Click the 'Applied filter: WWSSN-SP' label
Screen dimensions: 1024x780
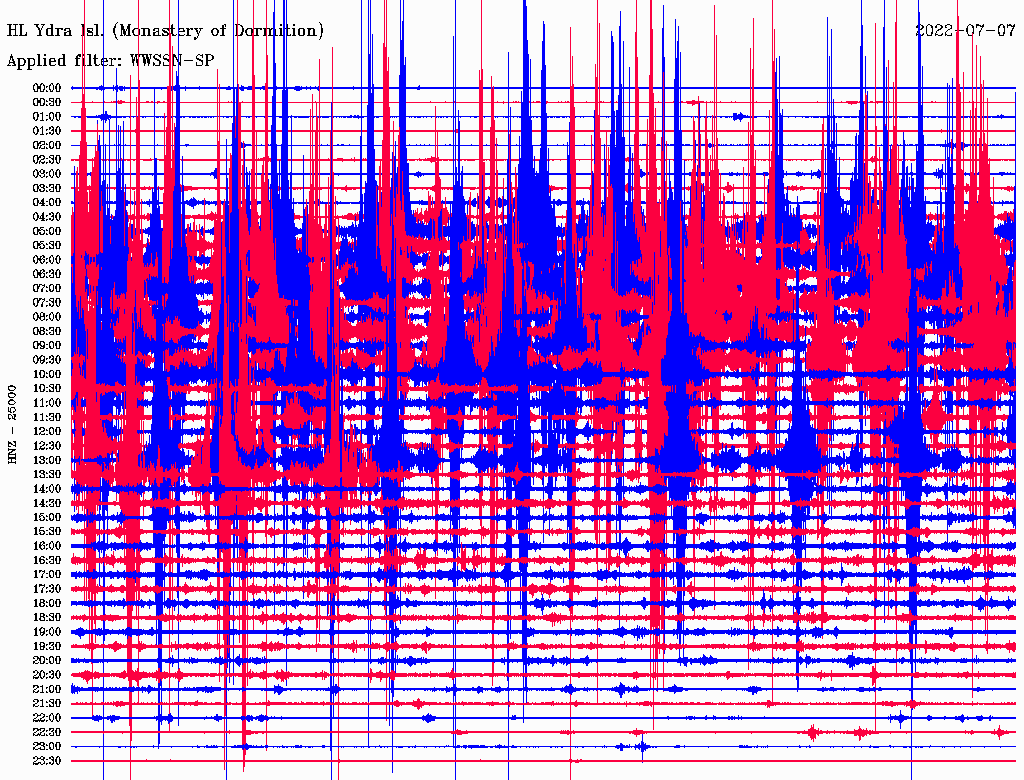110,61
